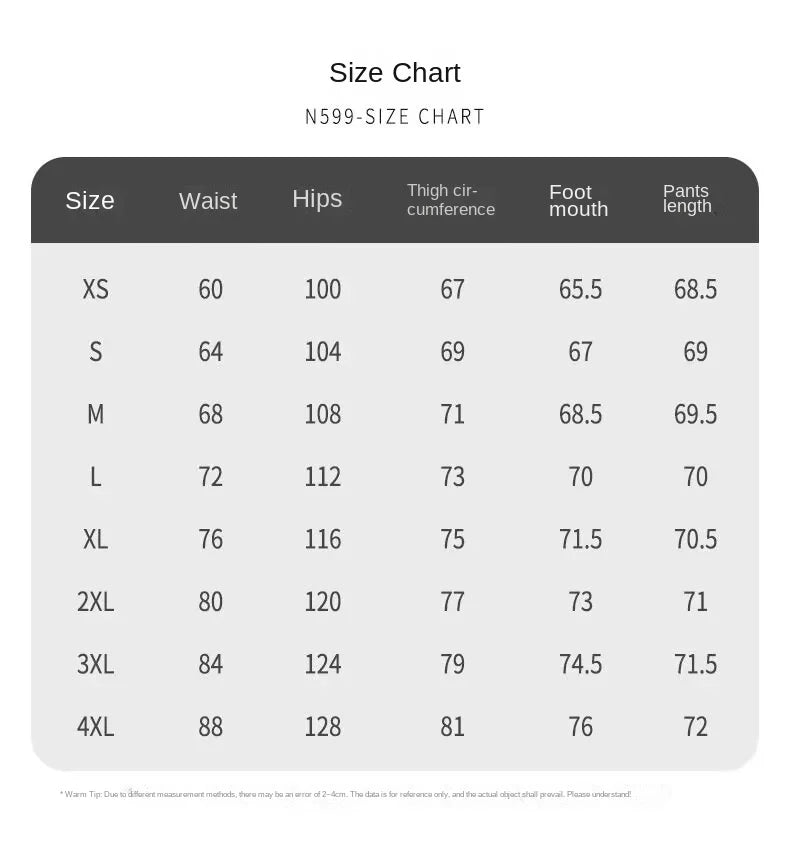Click the Warm Tip note below the table
This screenshot has width=790, height=860.
point(346,794)
